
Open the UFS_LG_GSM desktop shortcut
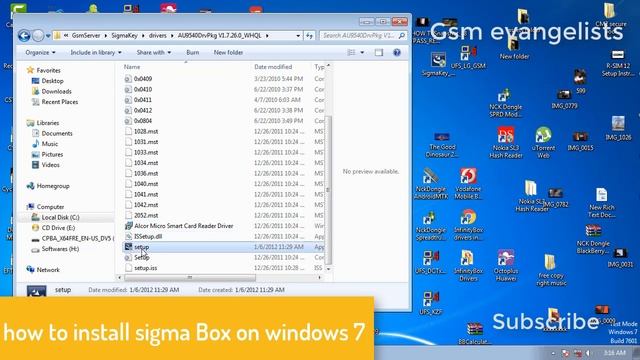[468, 57]
